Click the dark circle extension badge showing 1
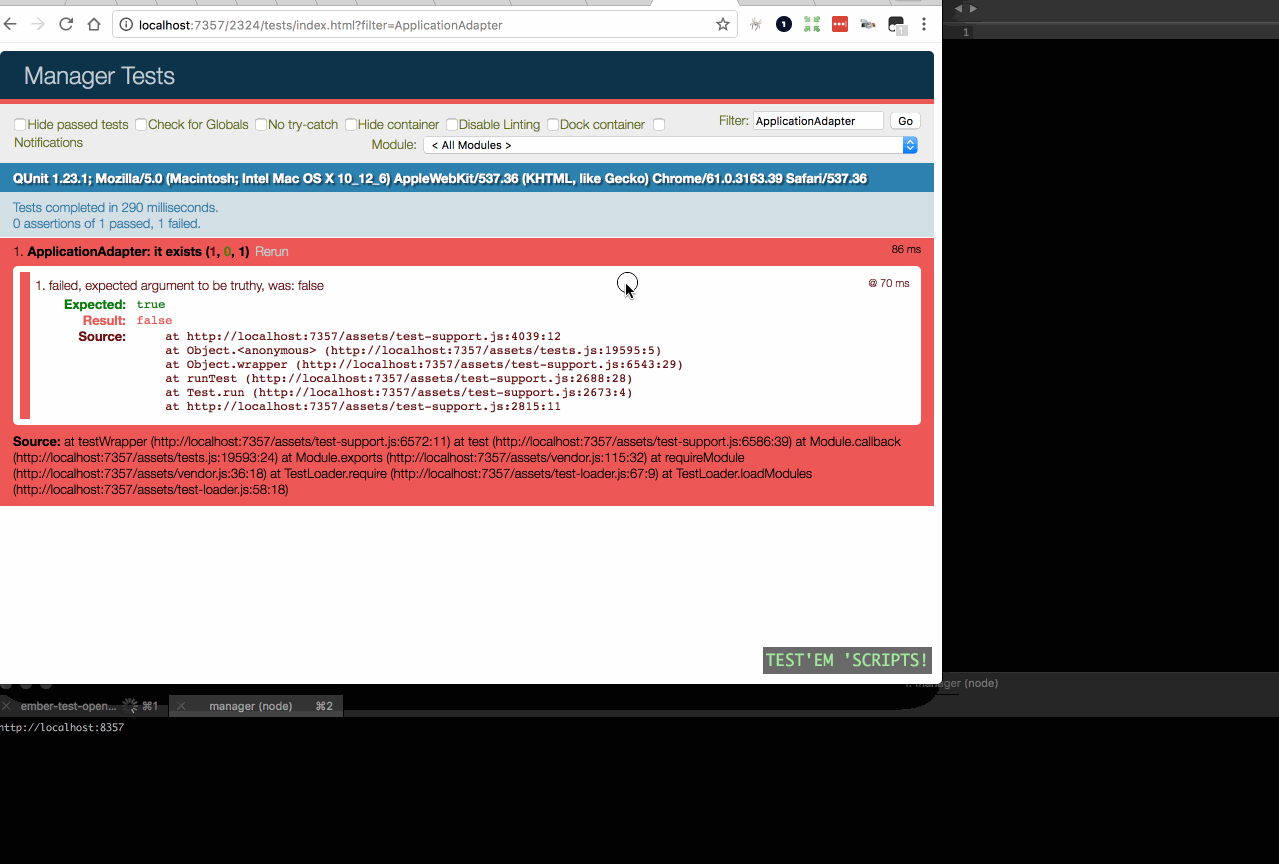 (x=783, y=23)
